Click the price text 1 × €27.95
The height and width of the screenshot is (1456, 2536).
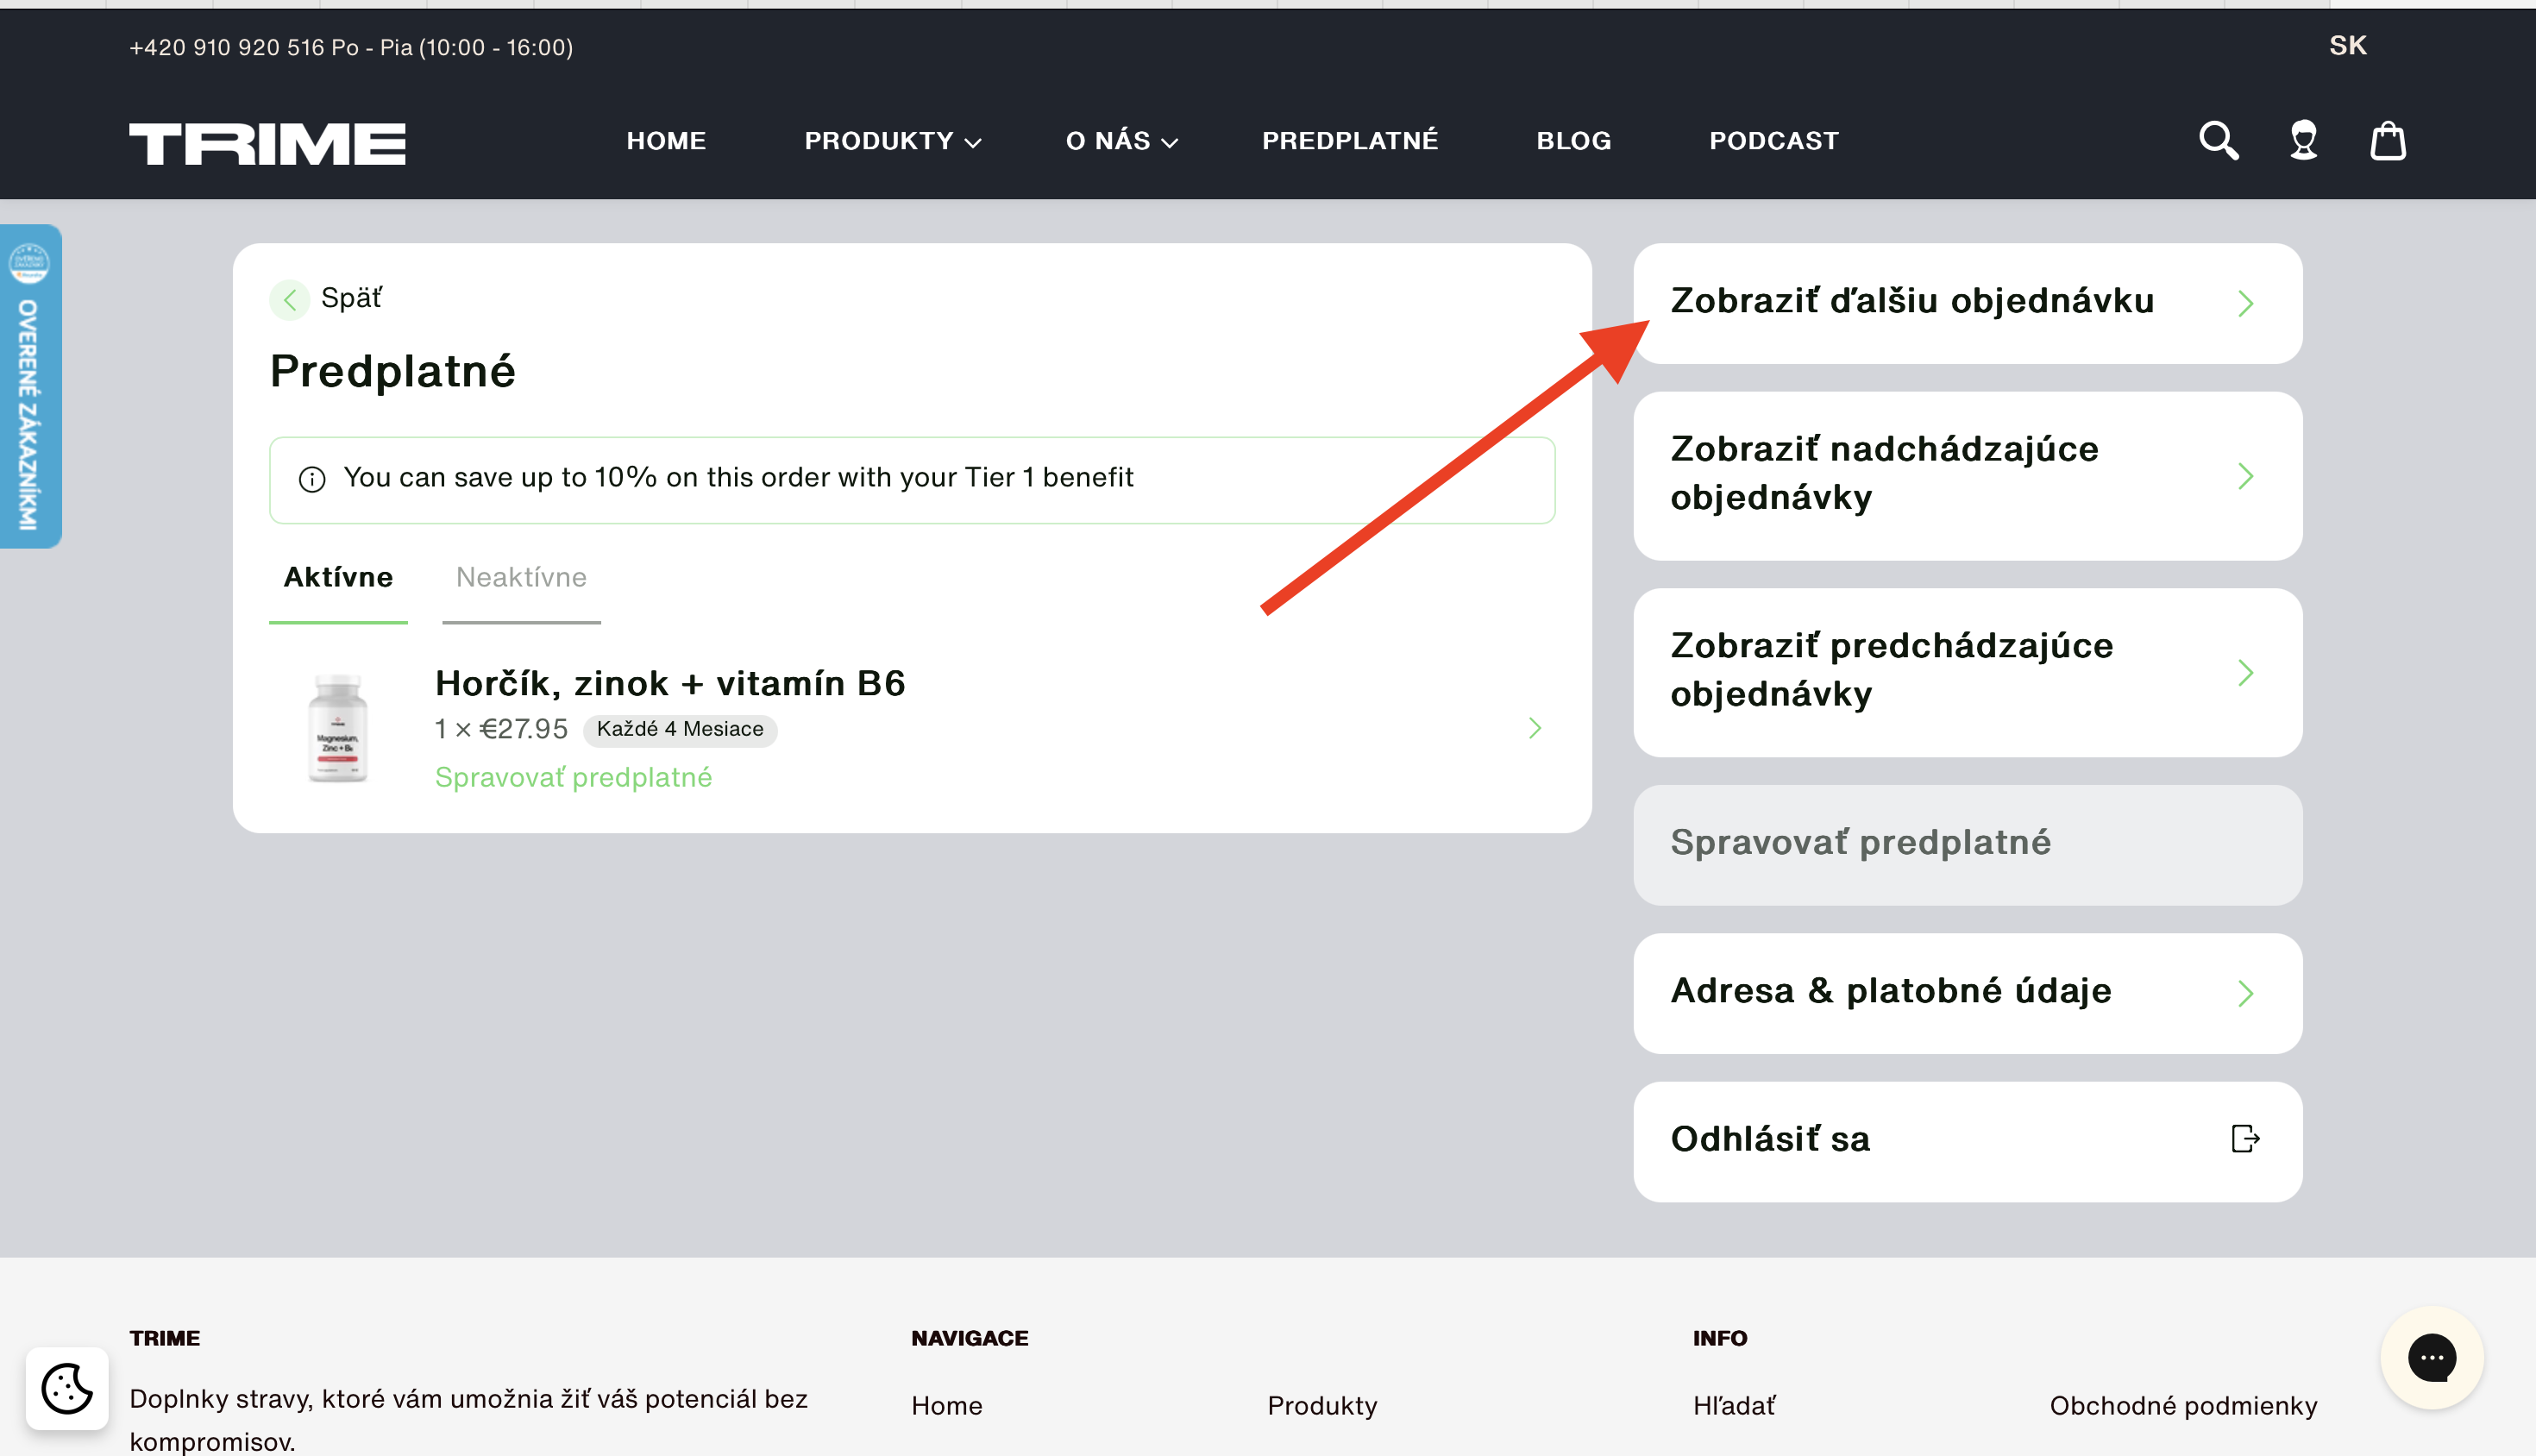[x=501, y=730]
